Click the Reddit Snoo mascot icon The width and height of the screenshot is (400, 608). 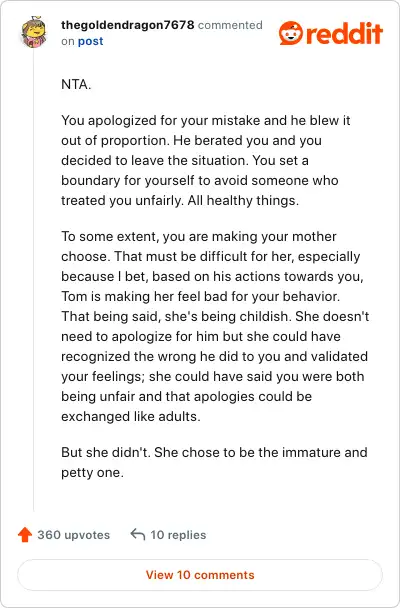click(x=291, y=33)
